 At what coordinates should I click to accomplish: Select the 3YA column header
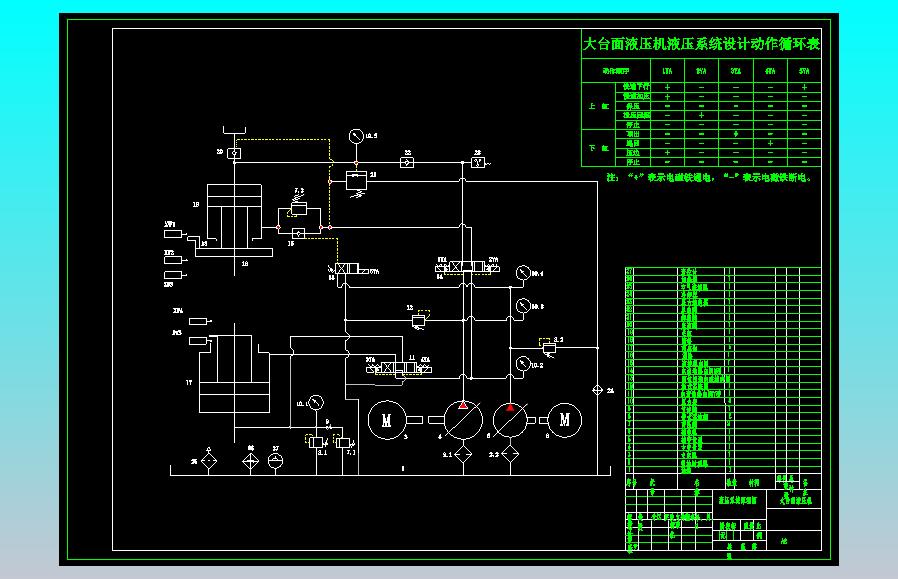pyautogui.click(x=735, y=71)
